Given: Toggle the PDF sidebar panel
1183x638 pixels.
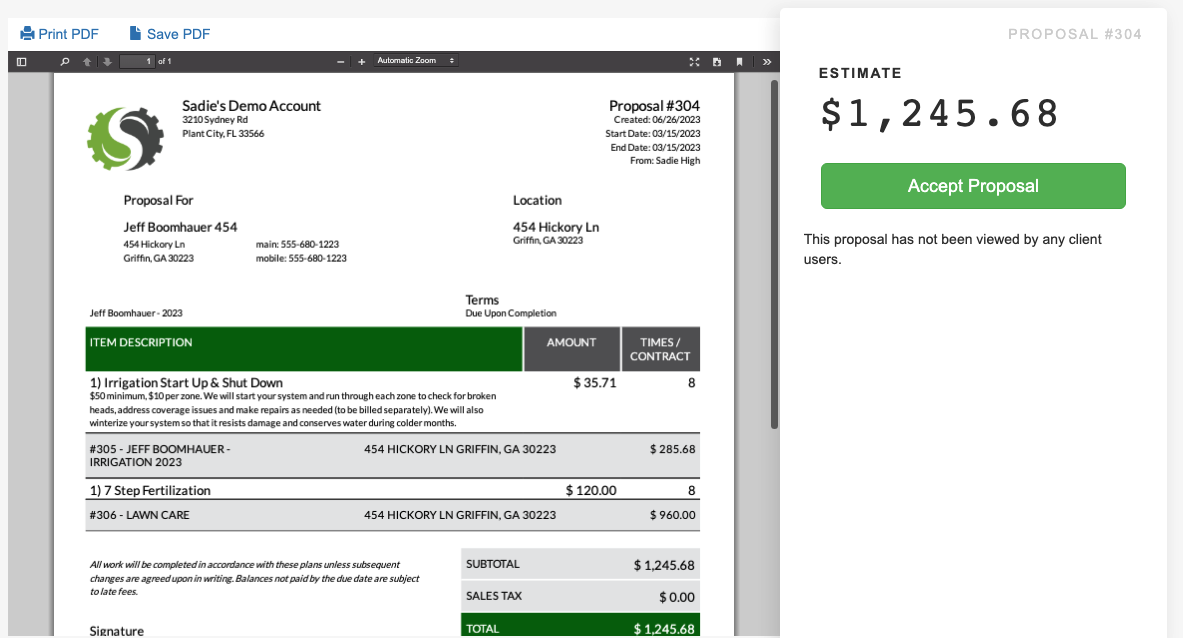Looking at the screenshot, I should [x=21, y=61].
